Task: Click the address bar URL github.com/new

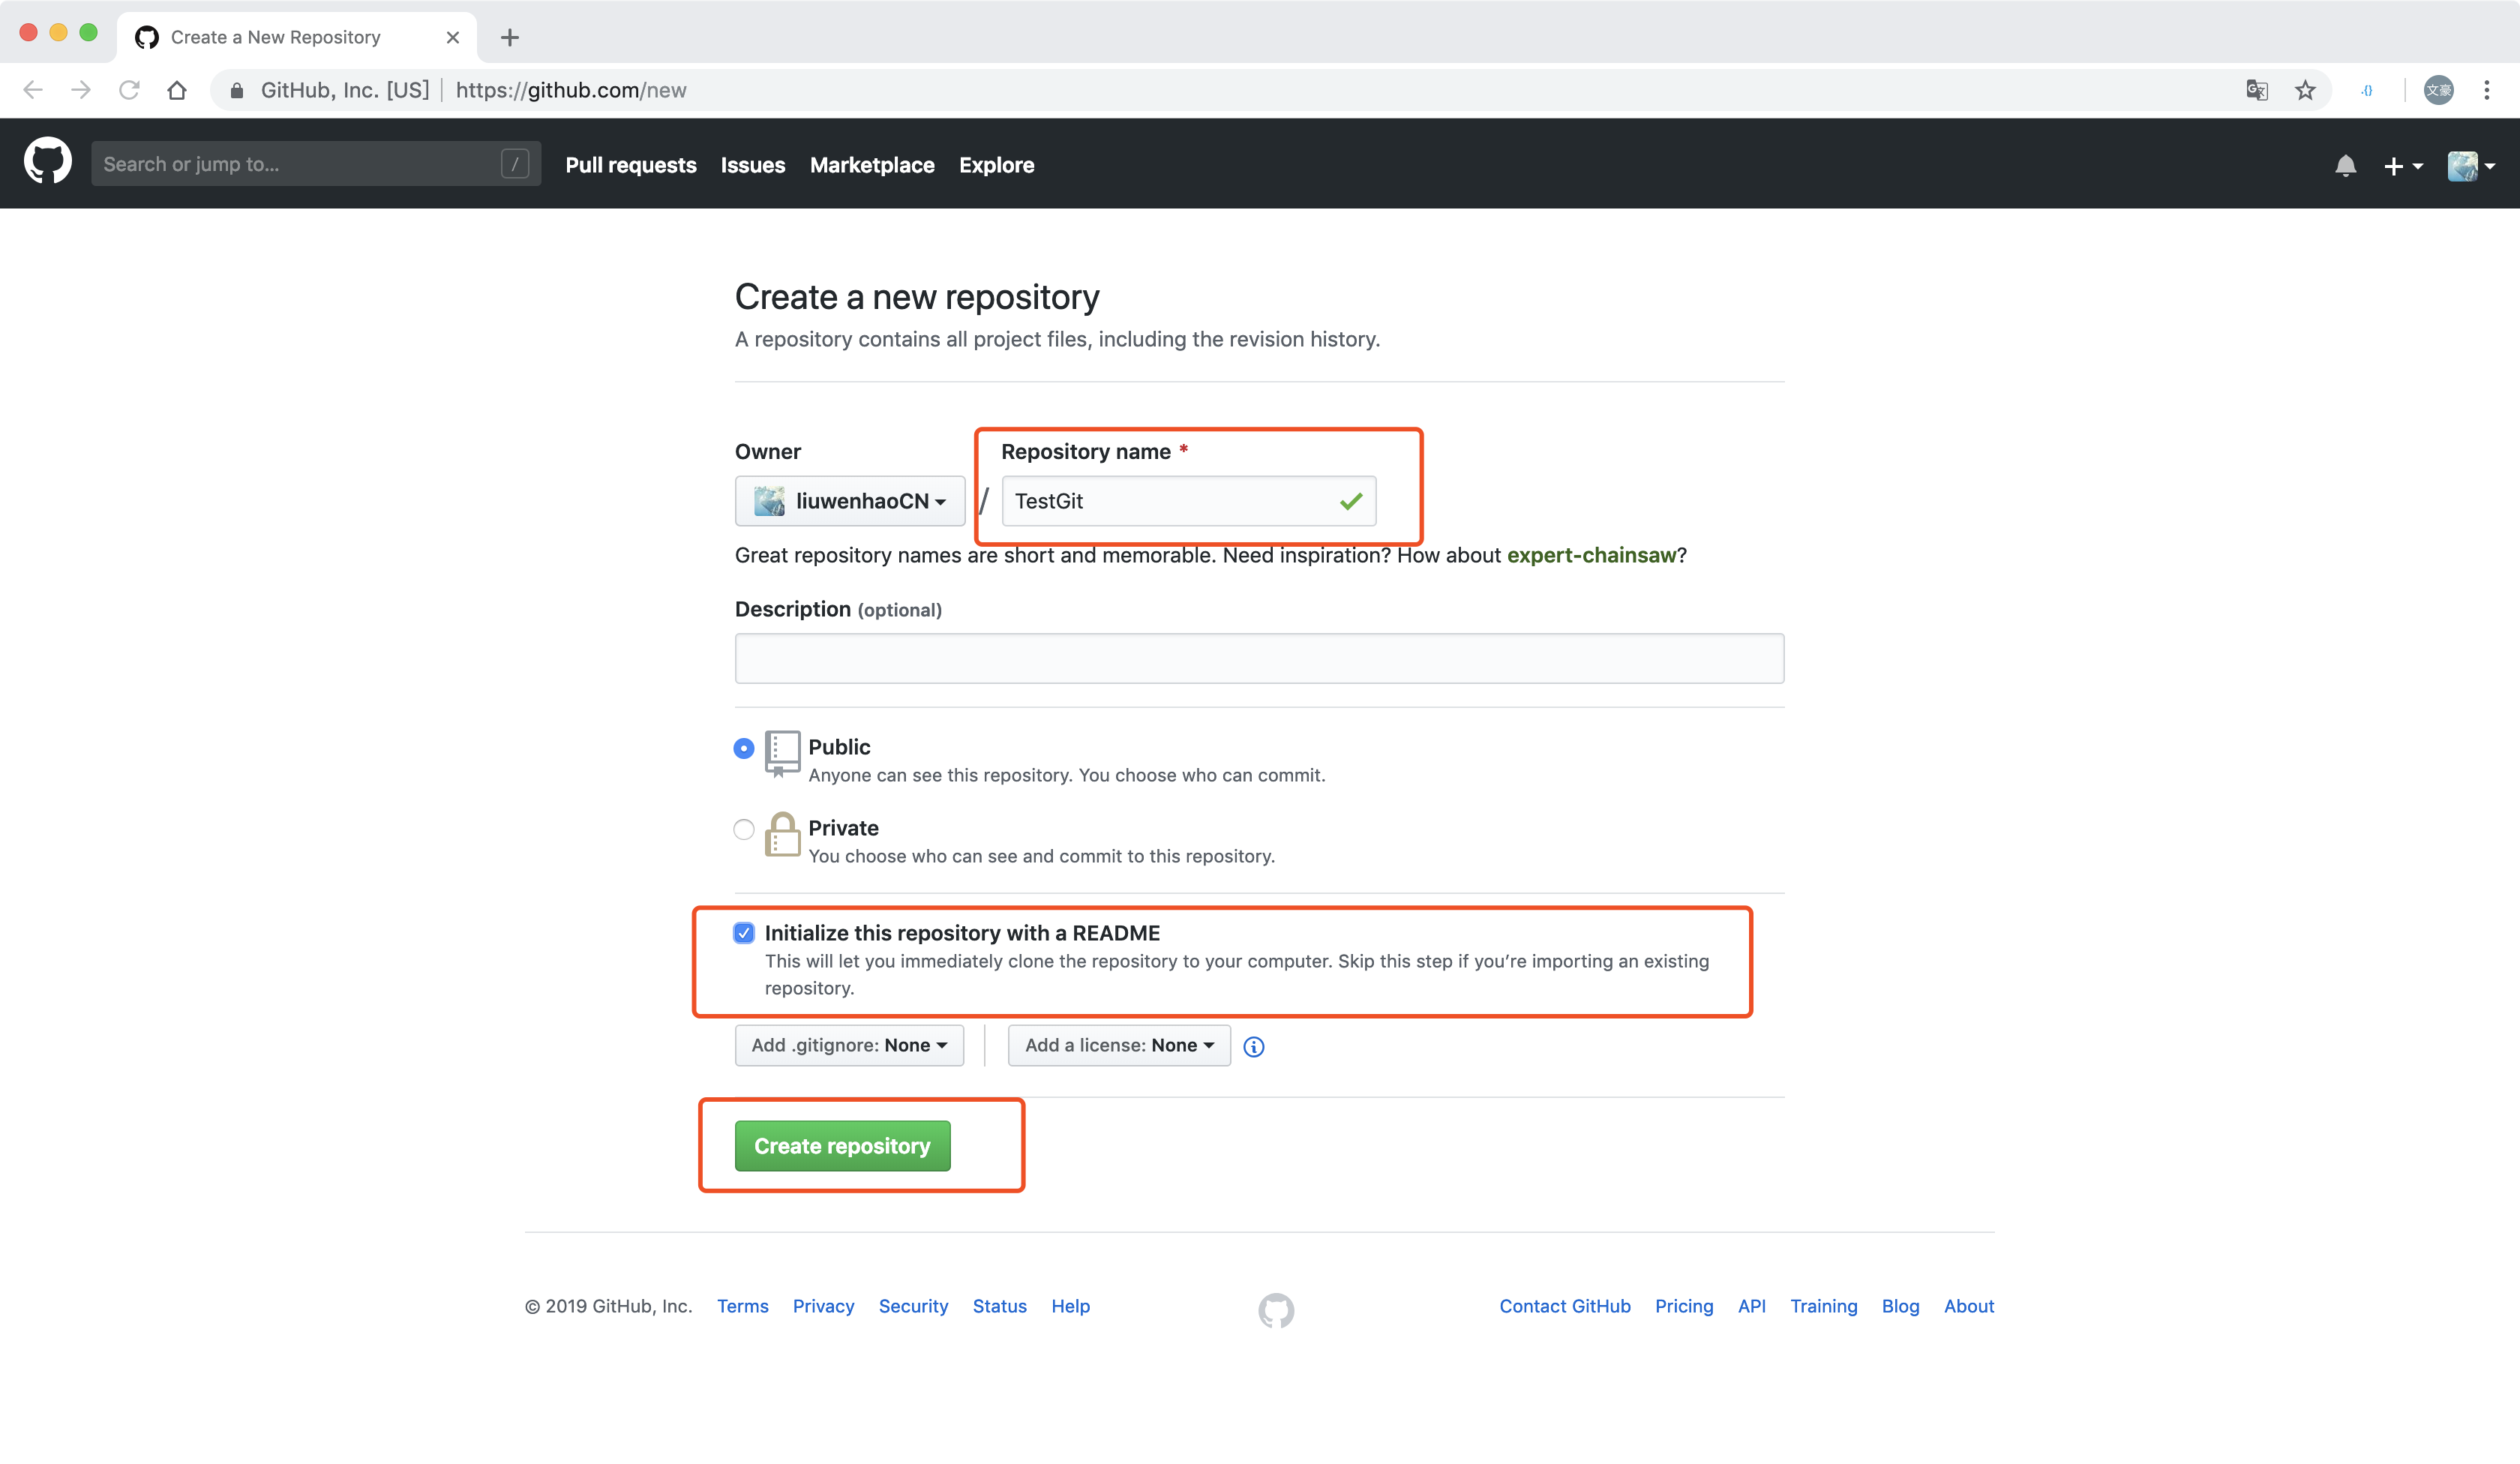Action: pyautogui.click(x=571, y=90)
